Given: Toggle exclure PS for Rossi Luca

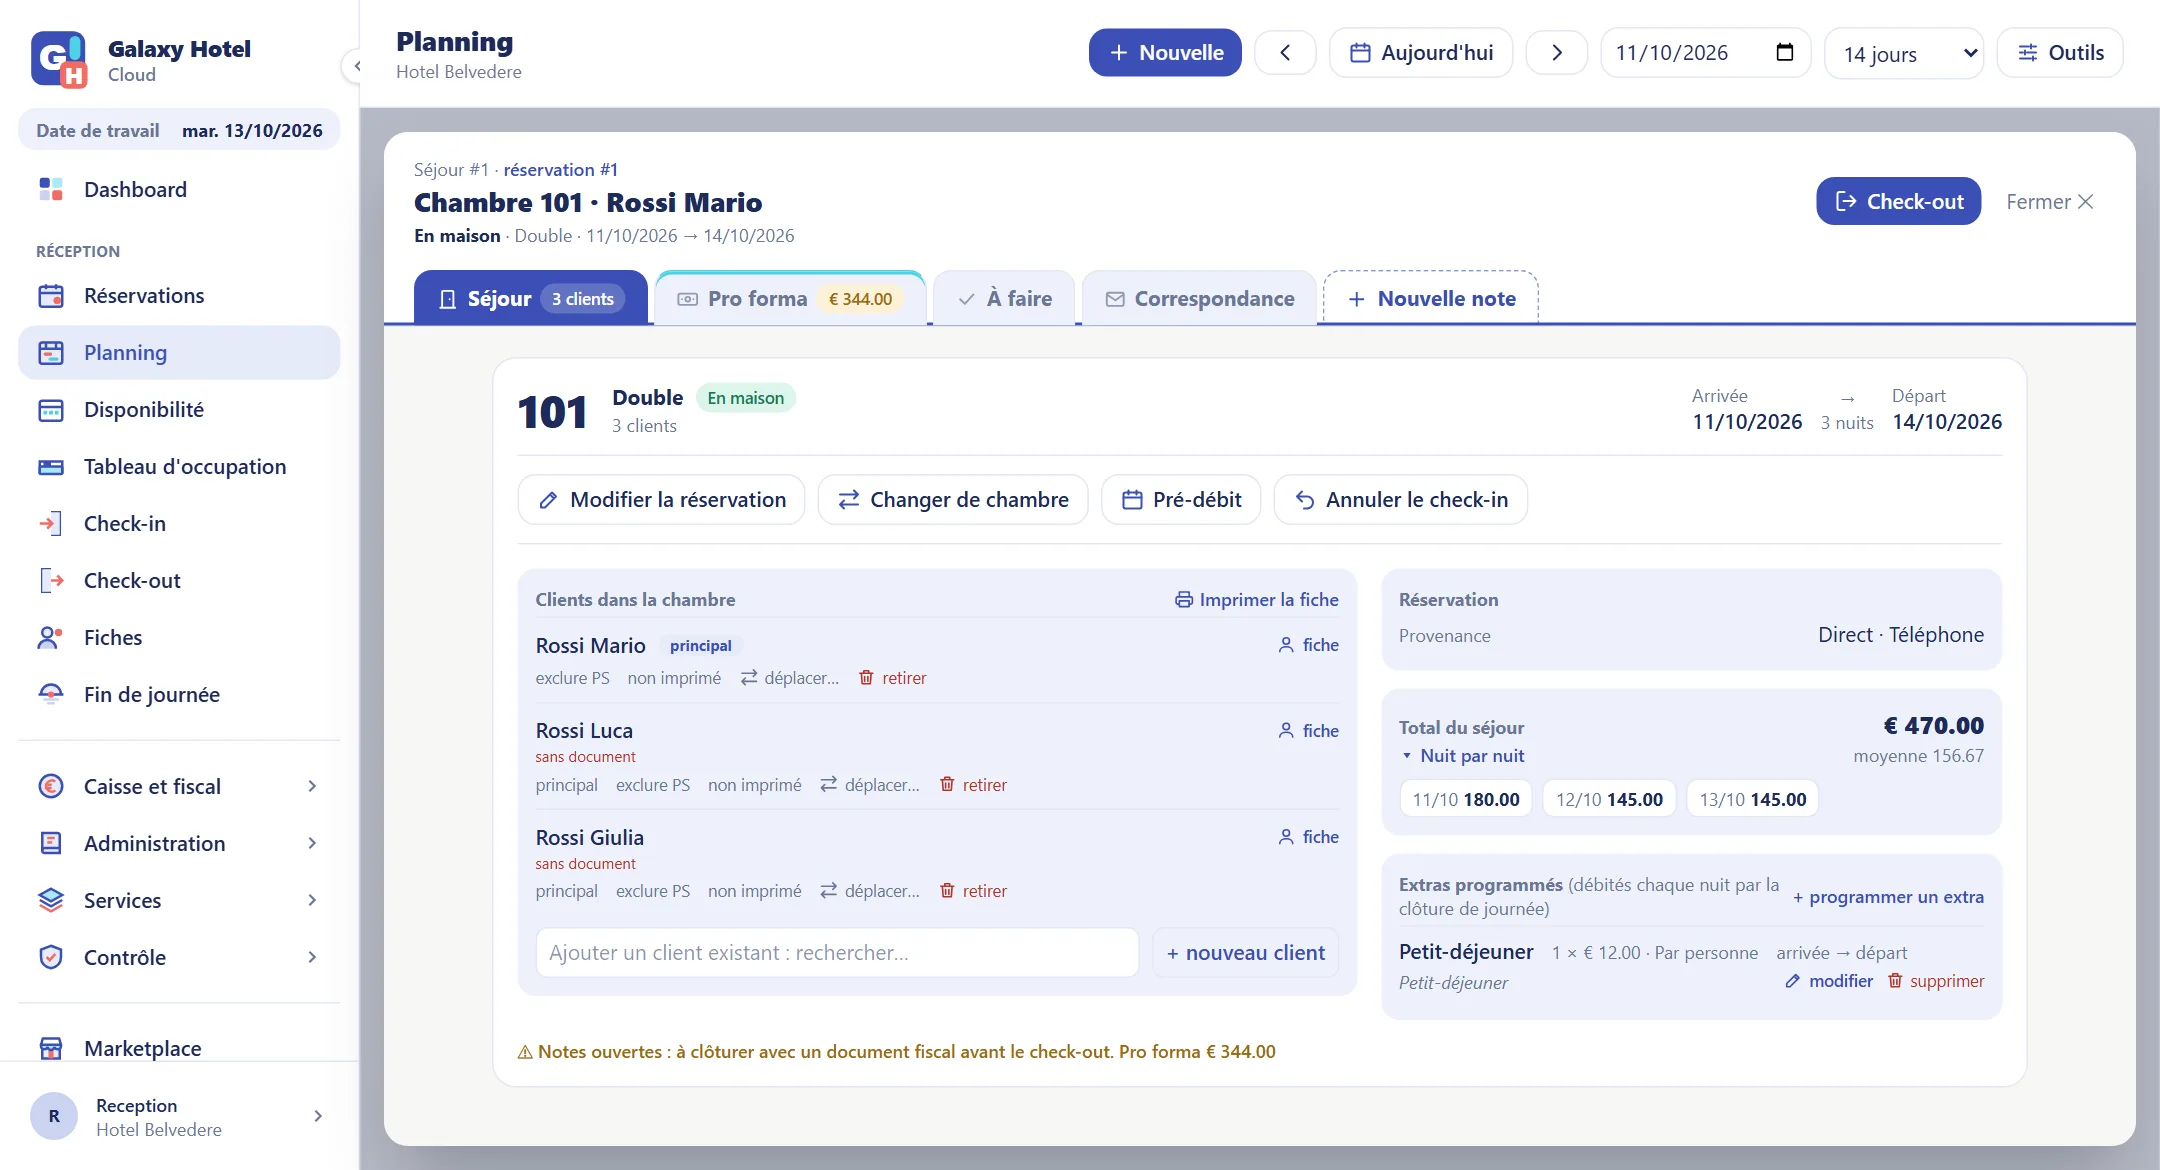Looking at the screenshot, I should tap(653, 785).
